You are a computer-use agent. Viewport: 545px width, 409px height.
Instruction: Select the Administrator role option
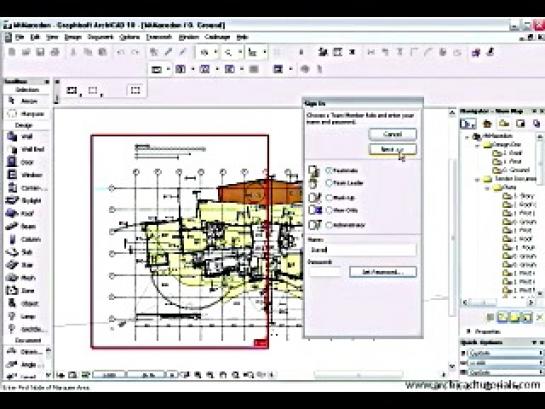(x=329, y=225)
